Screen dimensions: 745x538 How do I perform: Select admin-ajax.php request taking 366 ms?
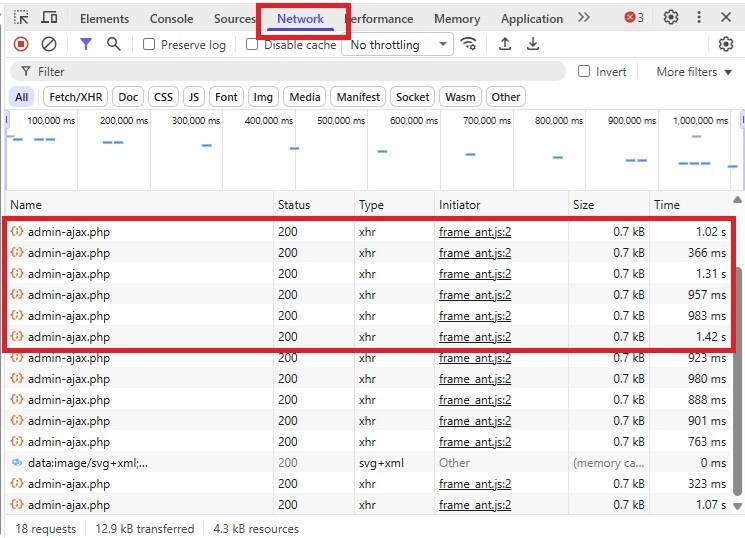tap(369, 253)
